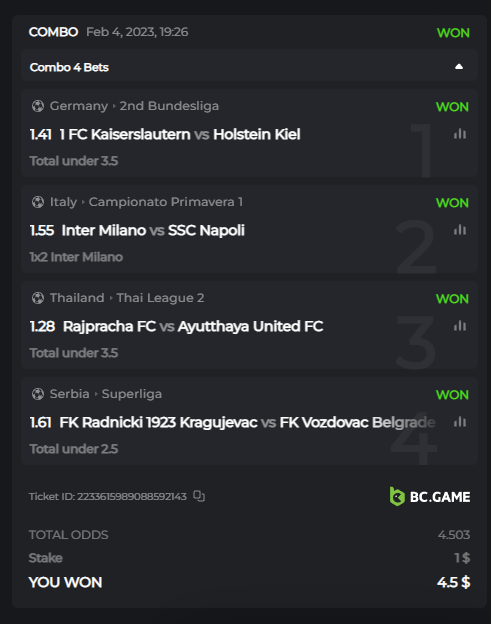491x624 pixels.
Task: Open stats icon for Rajpracha vs Ayutthaya match
Action: tap(460, 326)
